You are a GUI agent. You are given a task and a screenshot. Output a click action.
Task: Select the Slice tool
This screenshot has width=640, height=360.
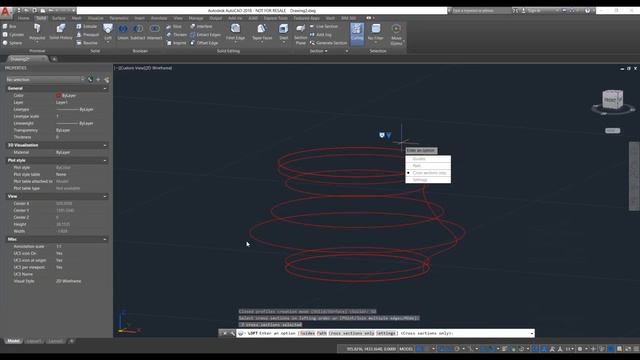tap(174, 27)
